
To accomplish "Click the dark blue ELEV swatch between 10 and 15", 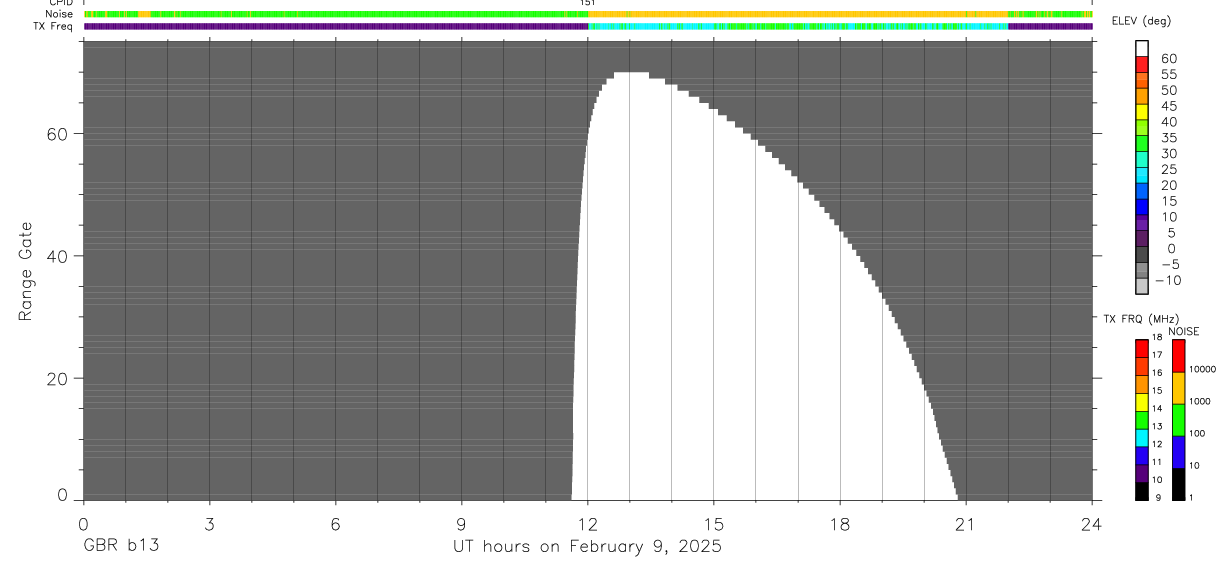I will point(1142,207).
